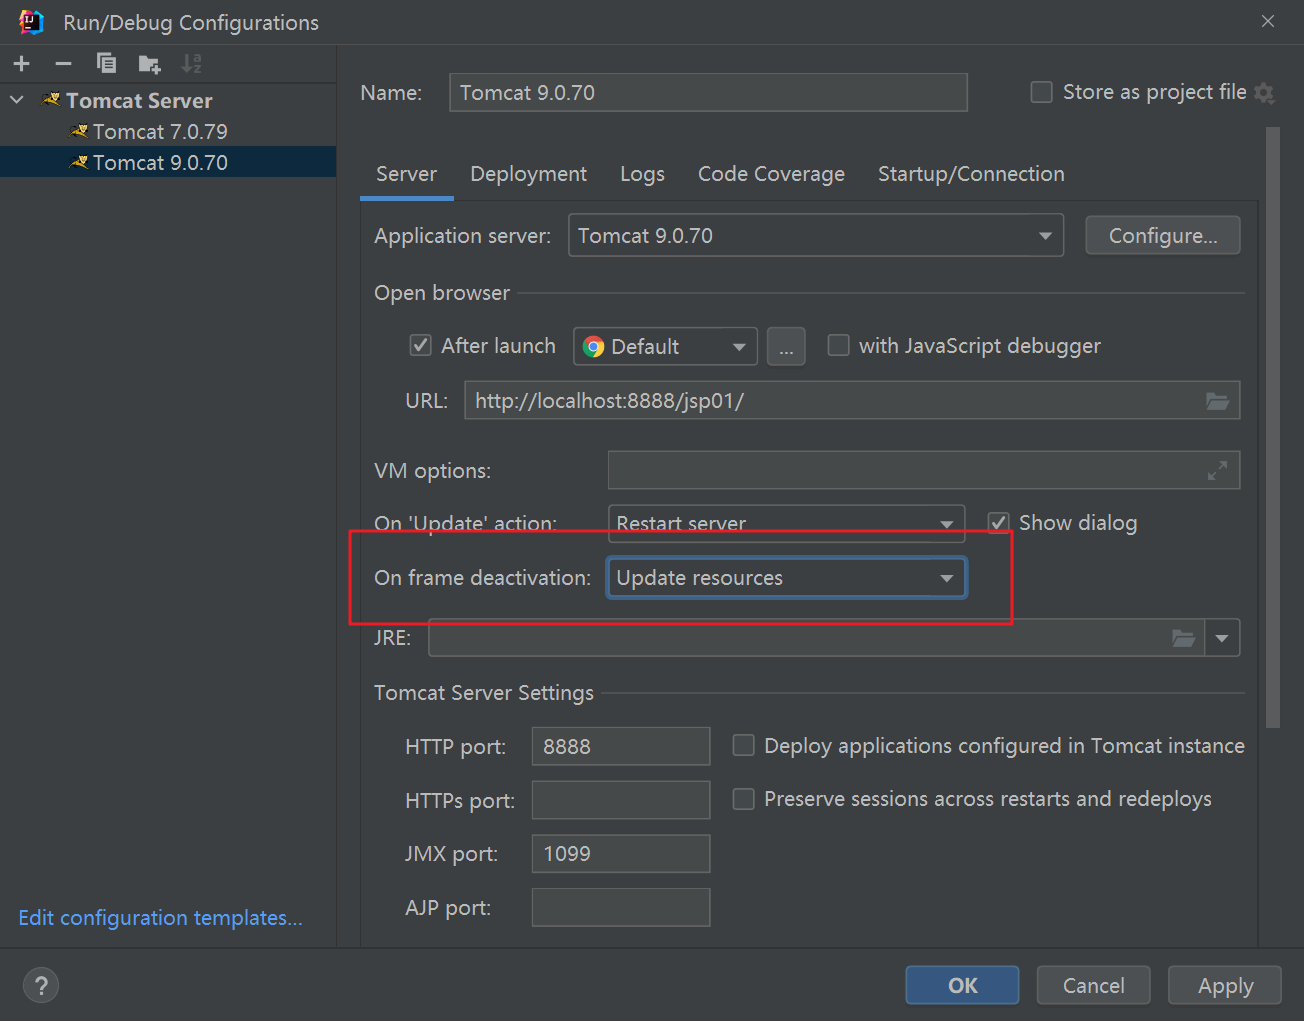1304x1021 pixels.
Task: Open the help question mark button
Action: coord(41,985)
